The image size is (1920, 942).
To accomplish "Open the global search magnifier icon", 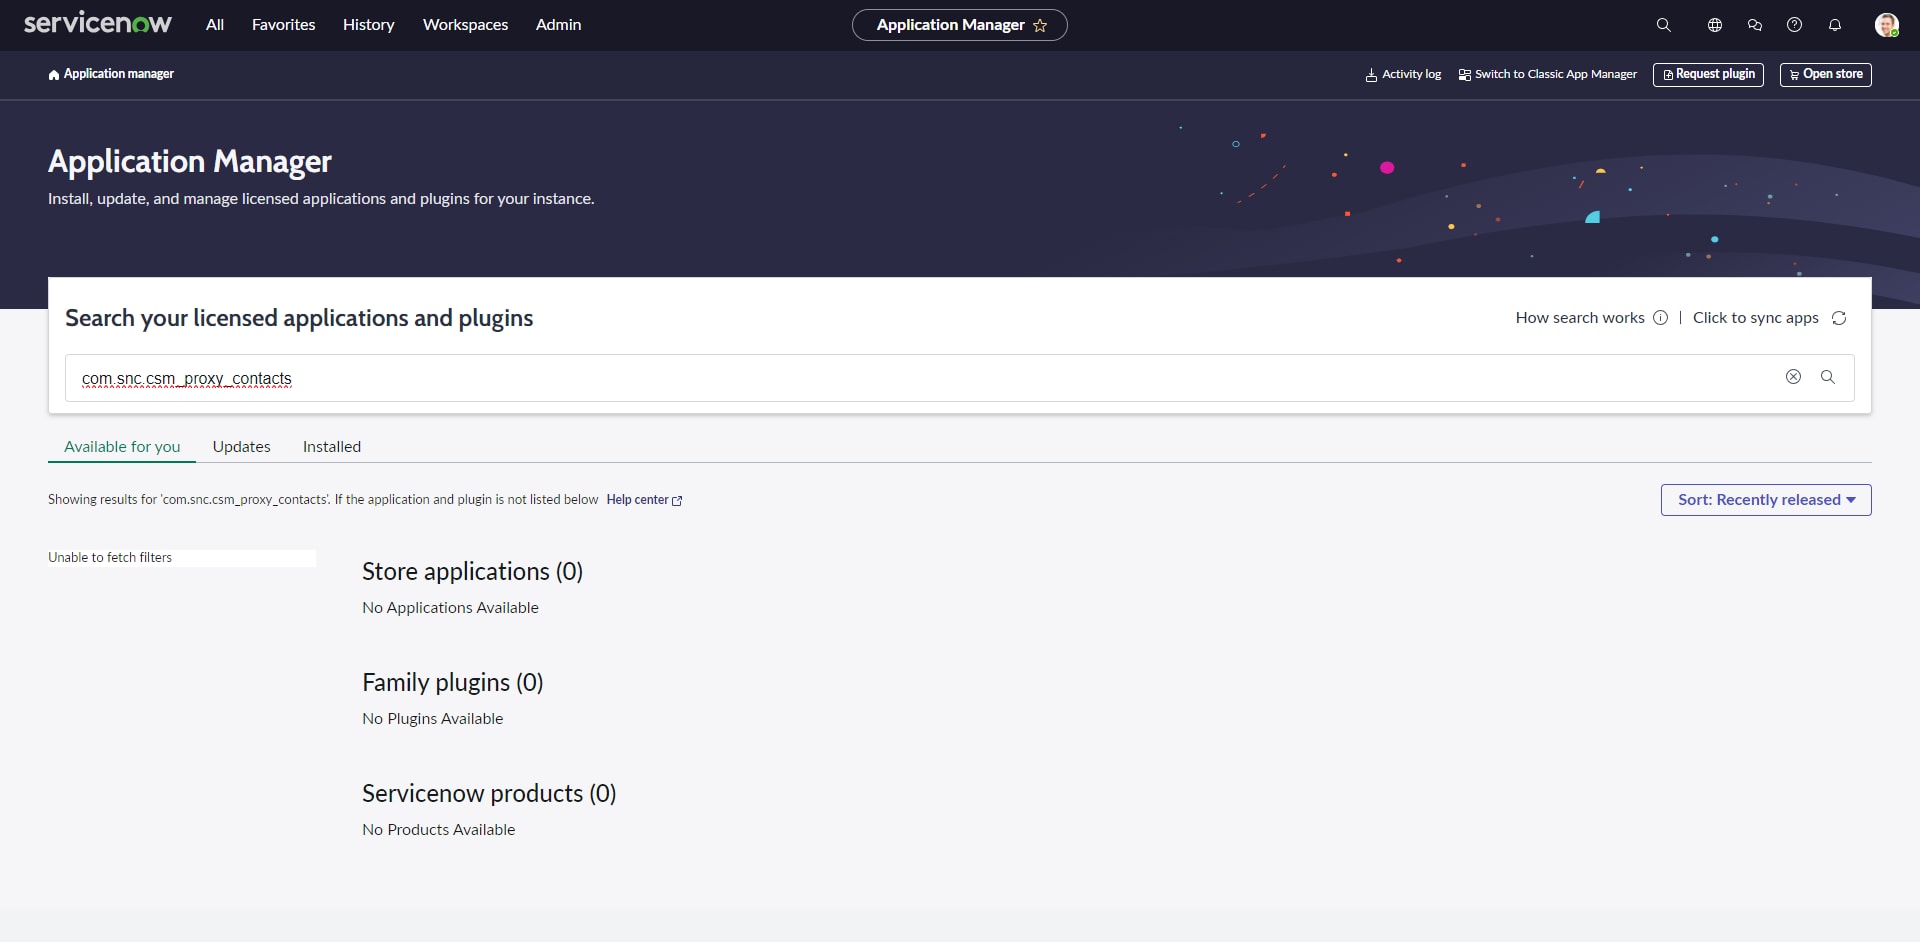I will tap(1663, 25).
